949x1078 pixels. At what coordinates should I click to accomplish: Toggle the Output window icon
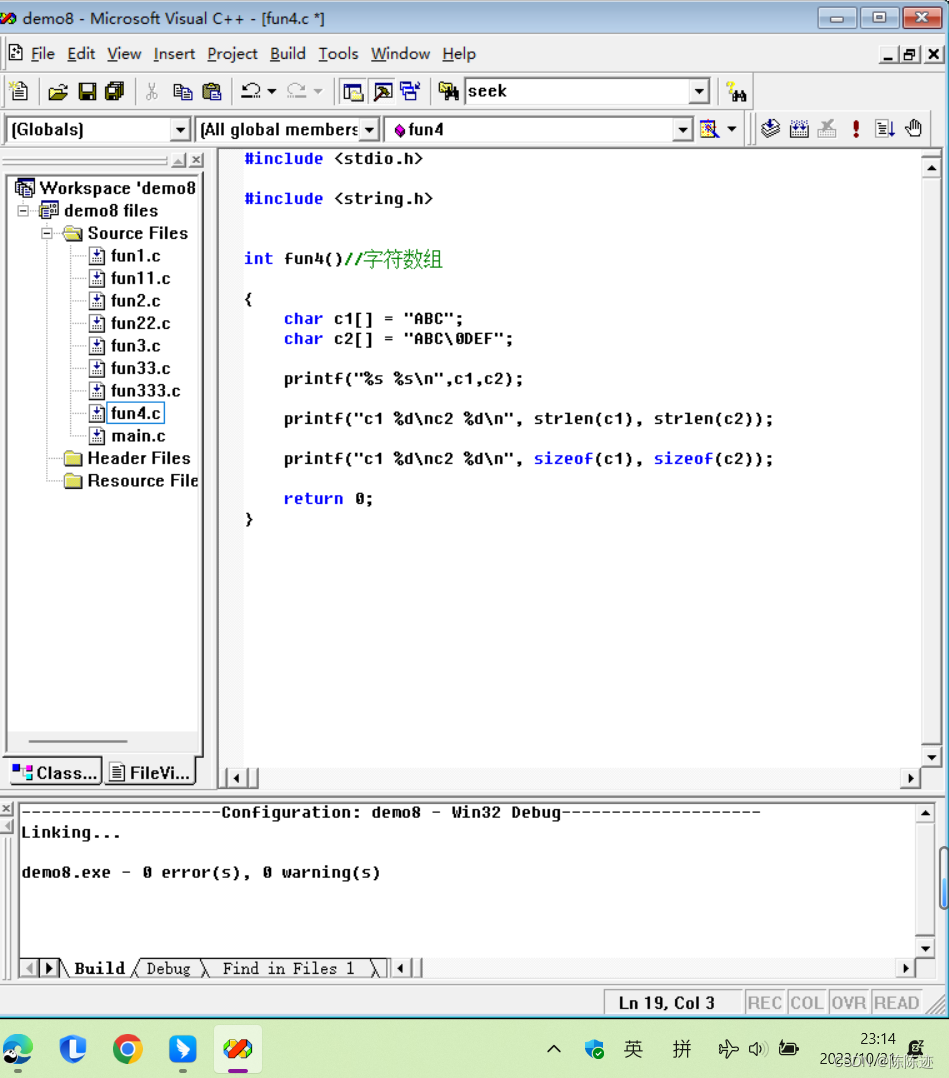[x=382, y=91]
